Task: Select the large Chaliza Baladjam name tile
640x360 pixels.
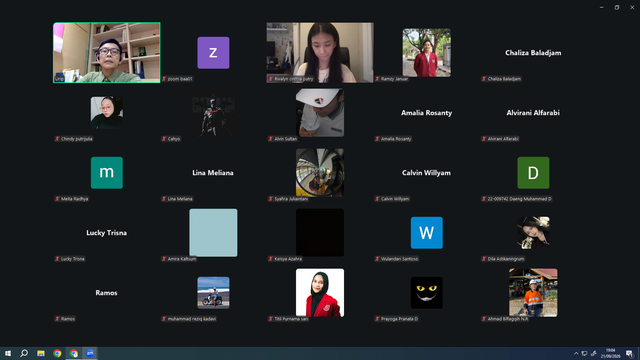Action: [533, 53]
